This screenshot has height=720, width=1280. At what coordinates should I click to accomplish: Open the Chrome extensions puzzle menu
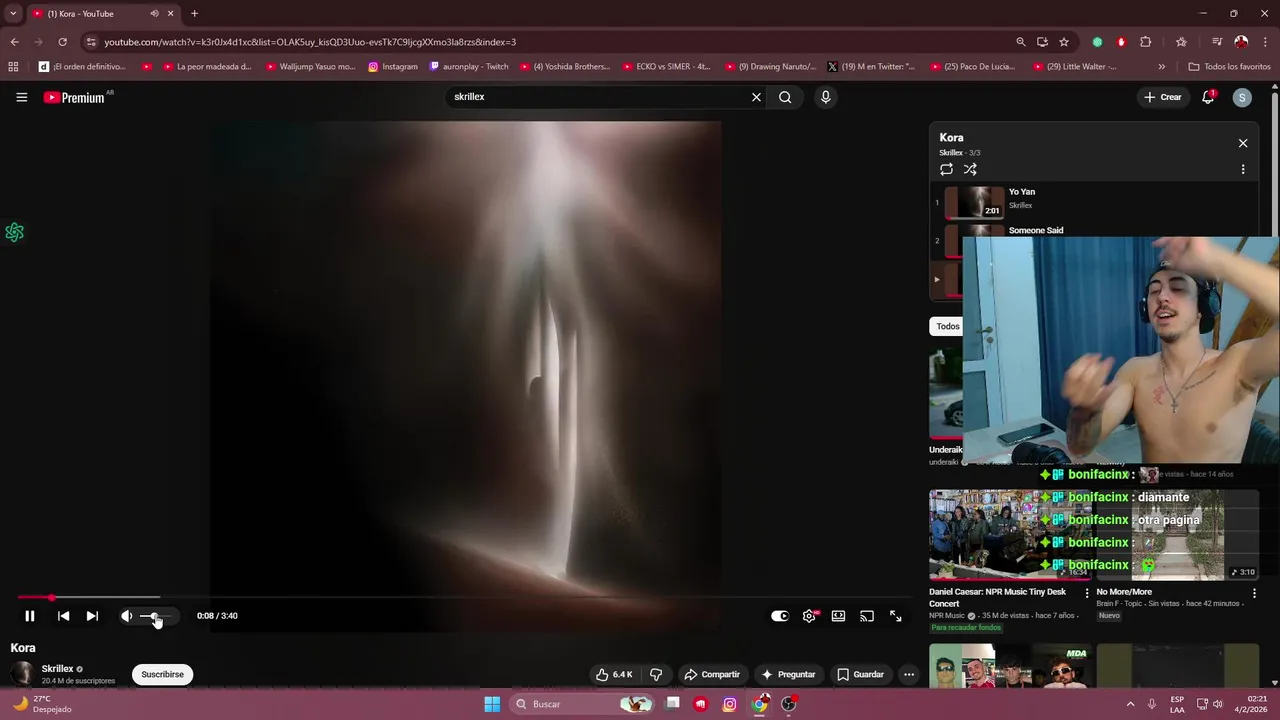coord(1146,42)
